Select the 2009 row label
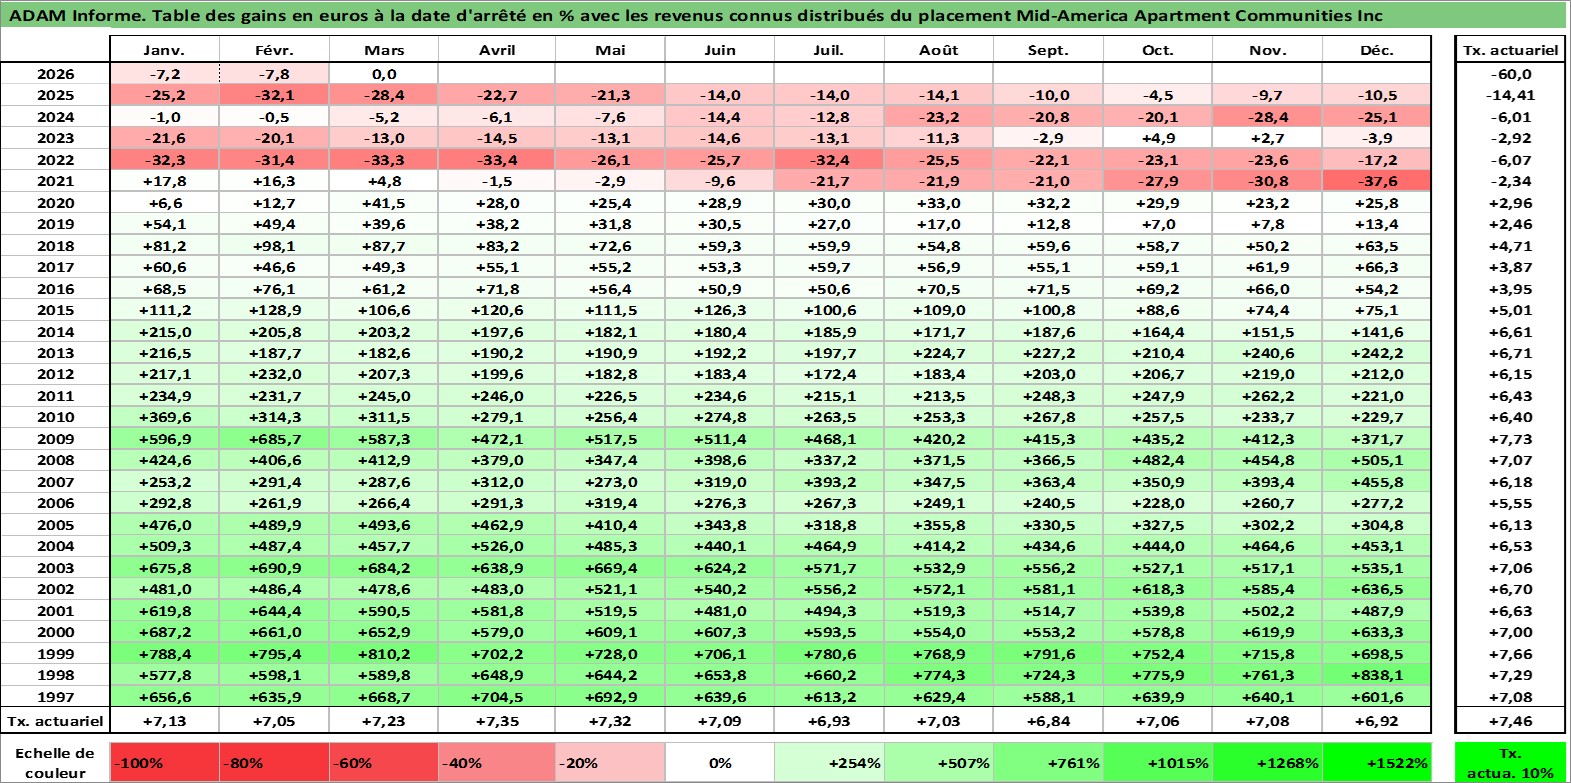The image size is (1571, 783). point(55,439)
